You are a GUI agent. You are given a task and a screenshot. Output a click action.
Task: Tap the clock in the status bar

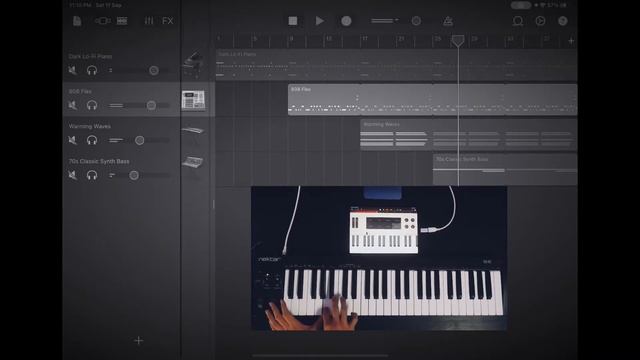80,5
